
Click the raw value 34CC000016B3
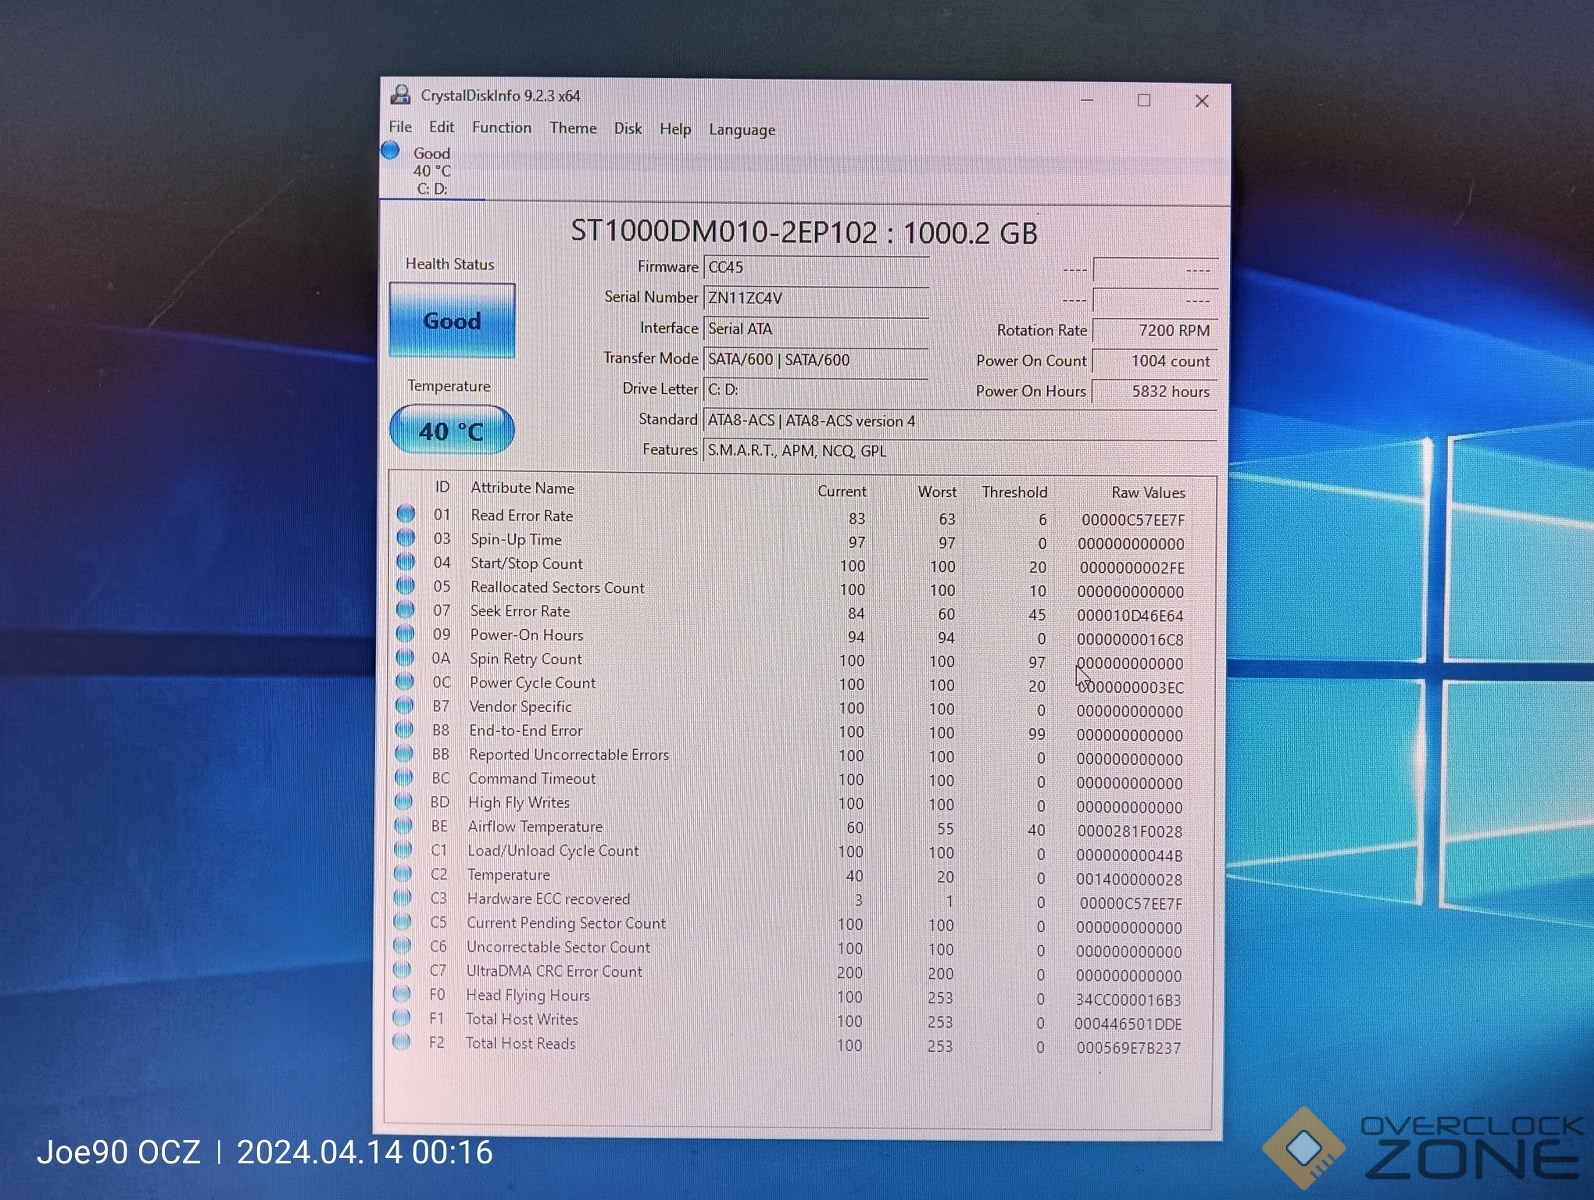[x=1128, y=1000]
